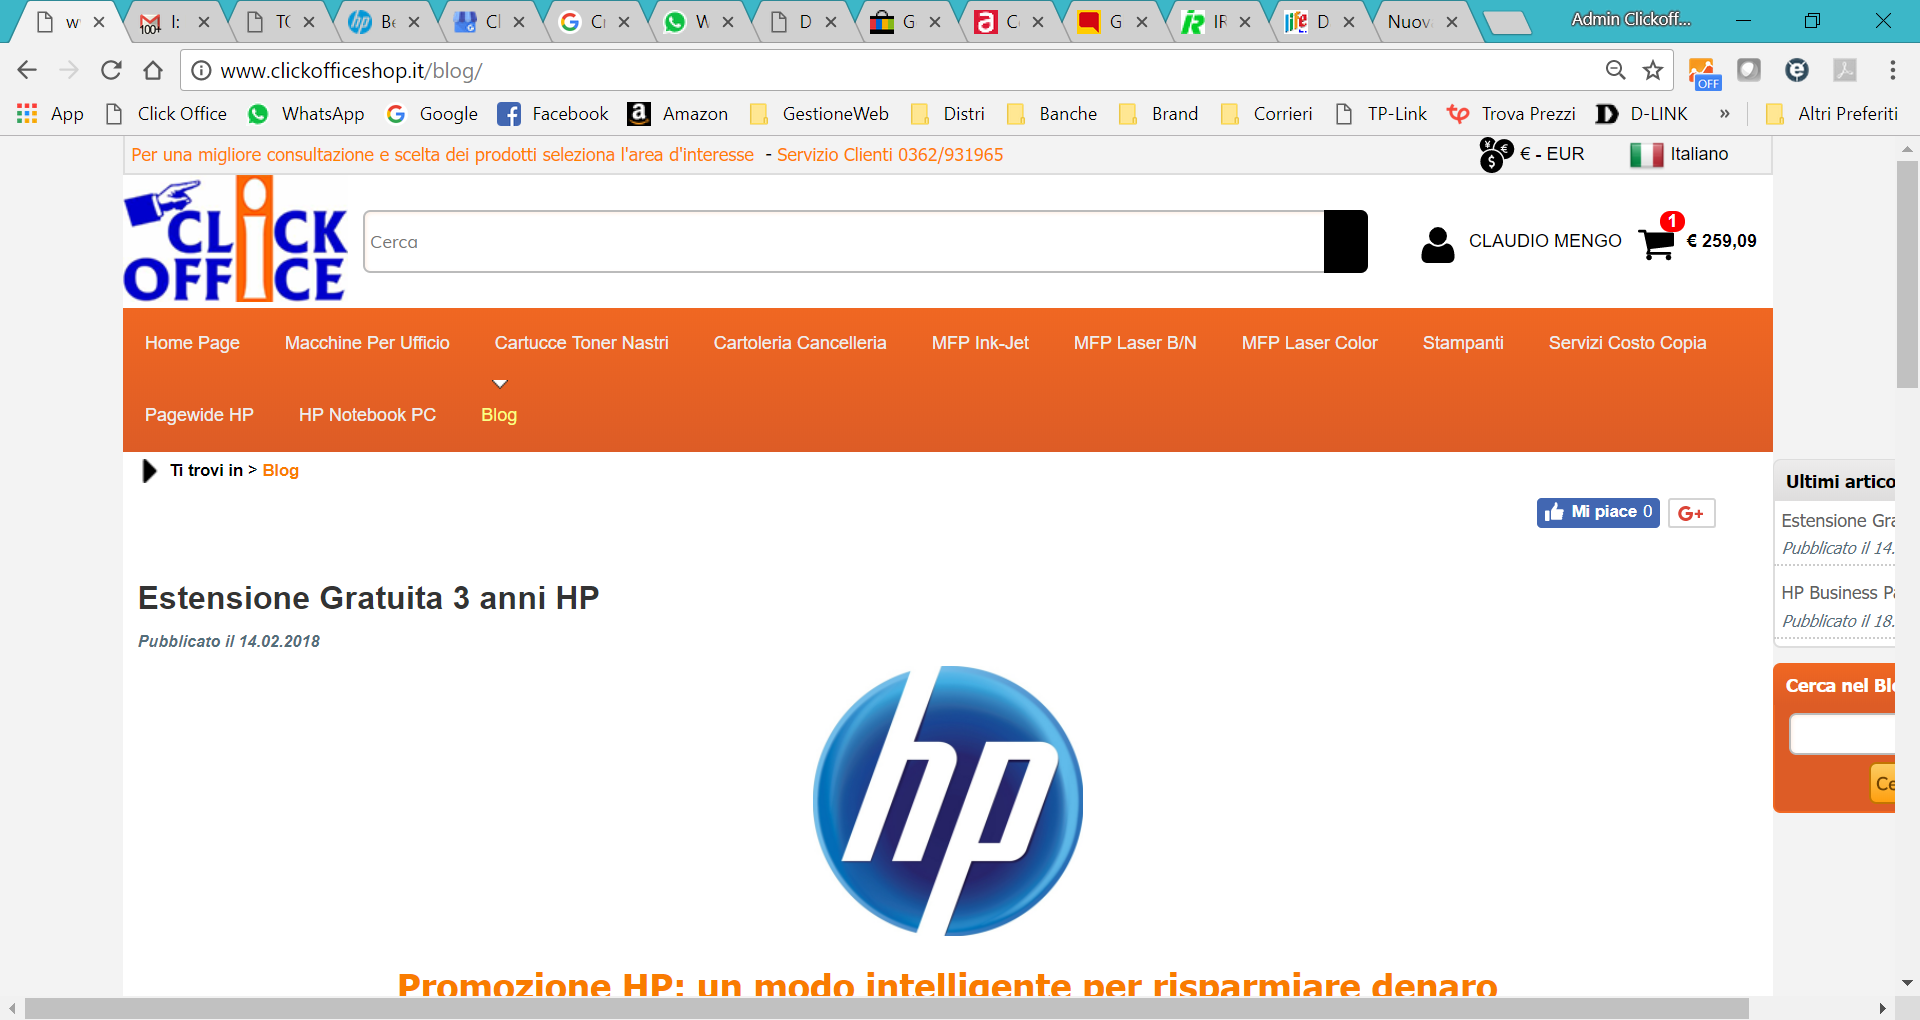Viewport: 1920px width, 1020px height.
Task: Click the Click Office logo
Action: click(235, 239)
